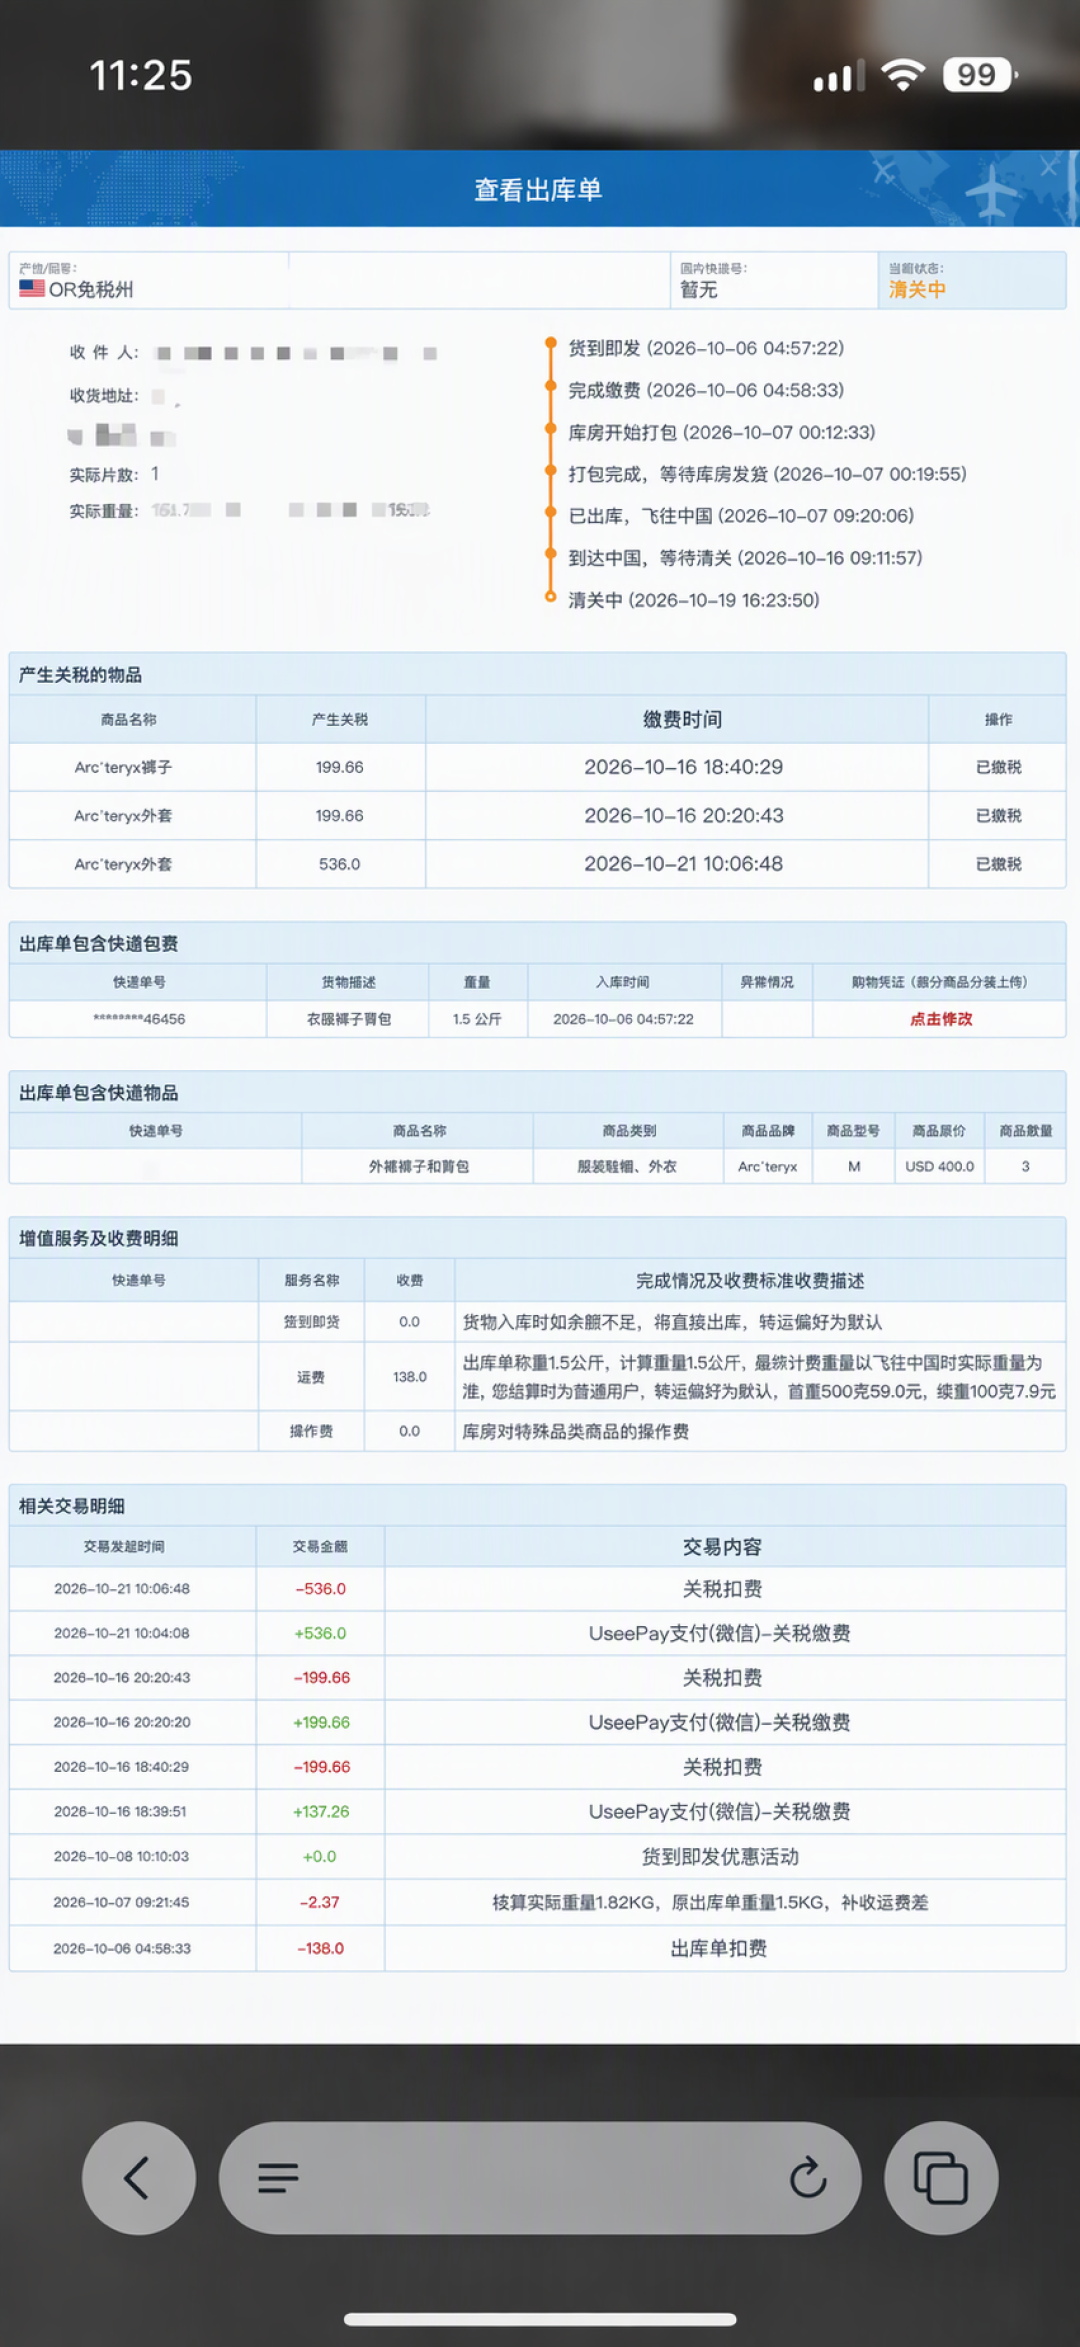Tap the 货到即发 timeline marker dot

pyautogui.click(x=550, y=344)
